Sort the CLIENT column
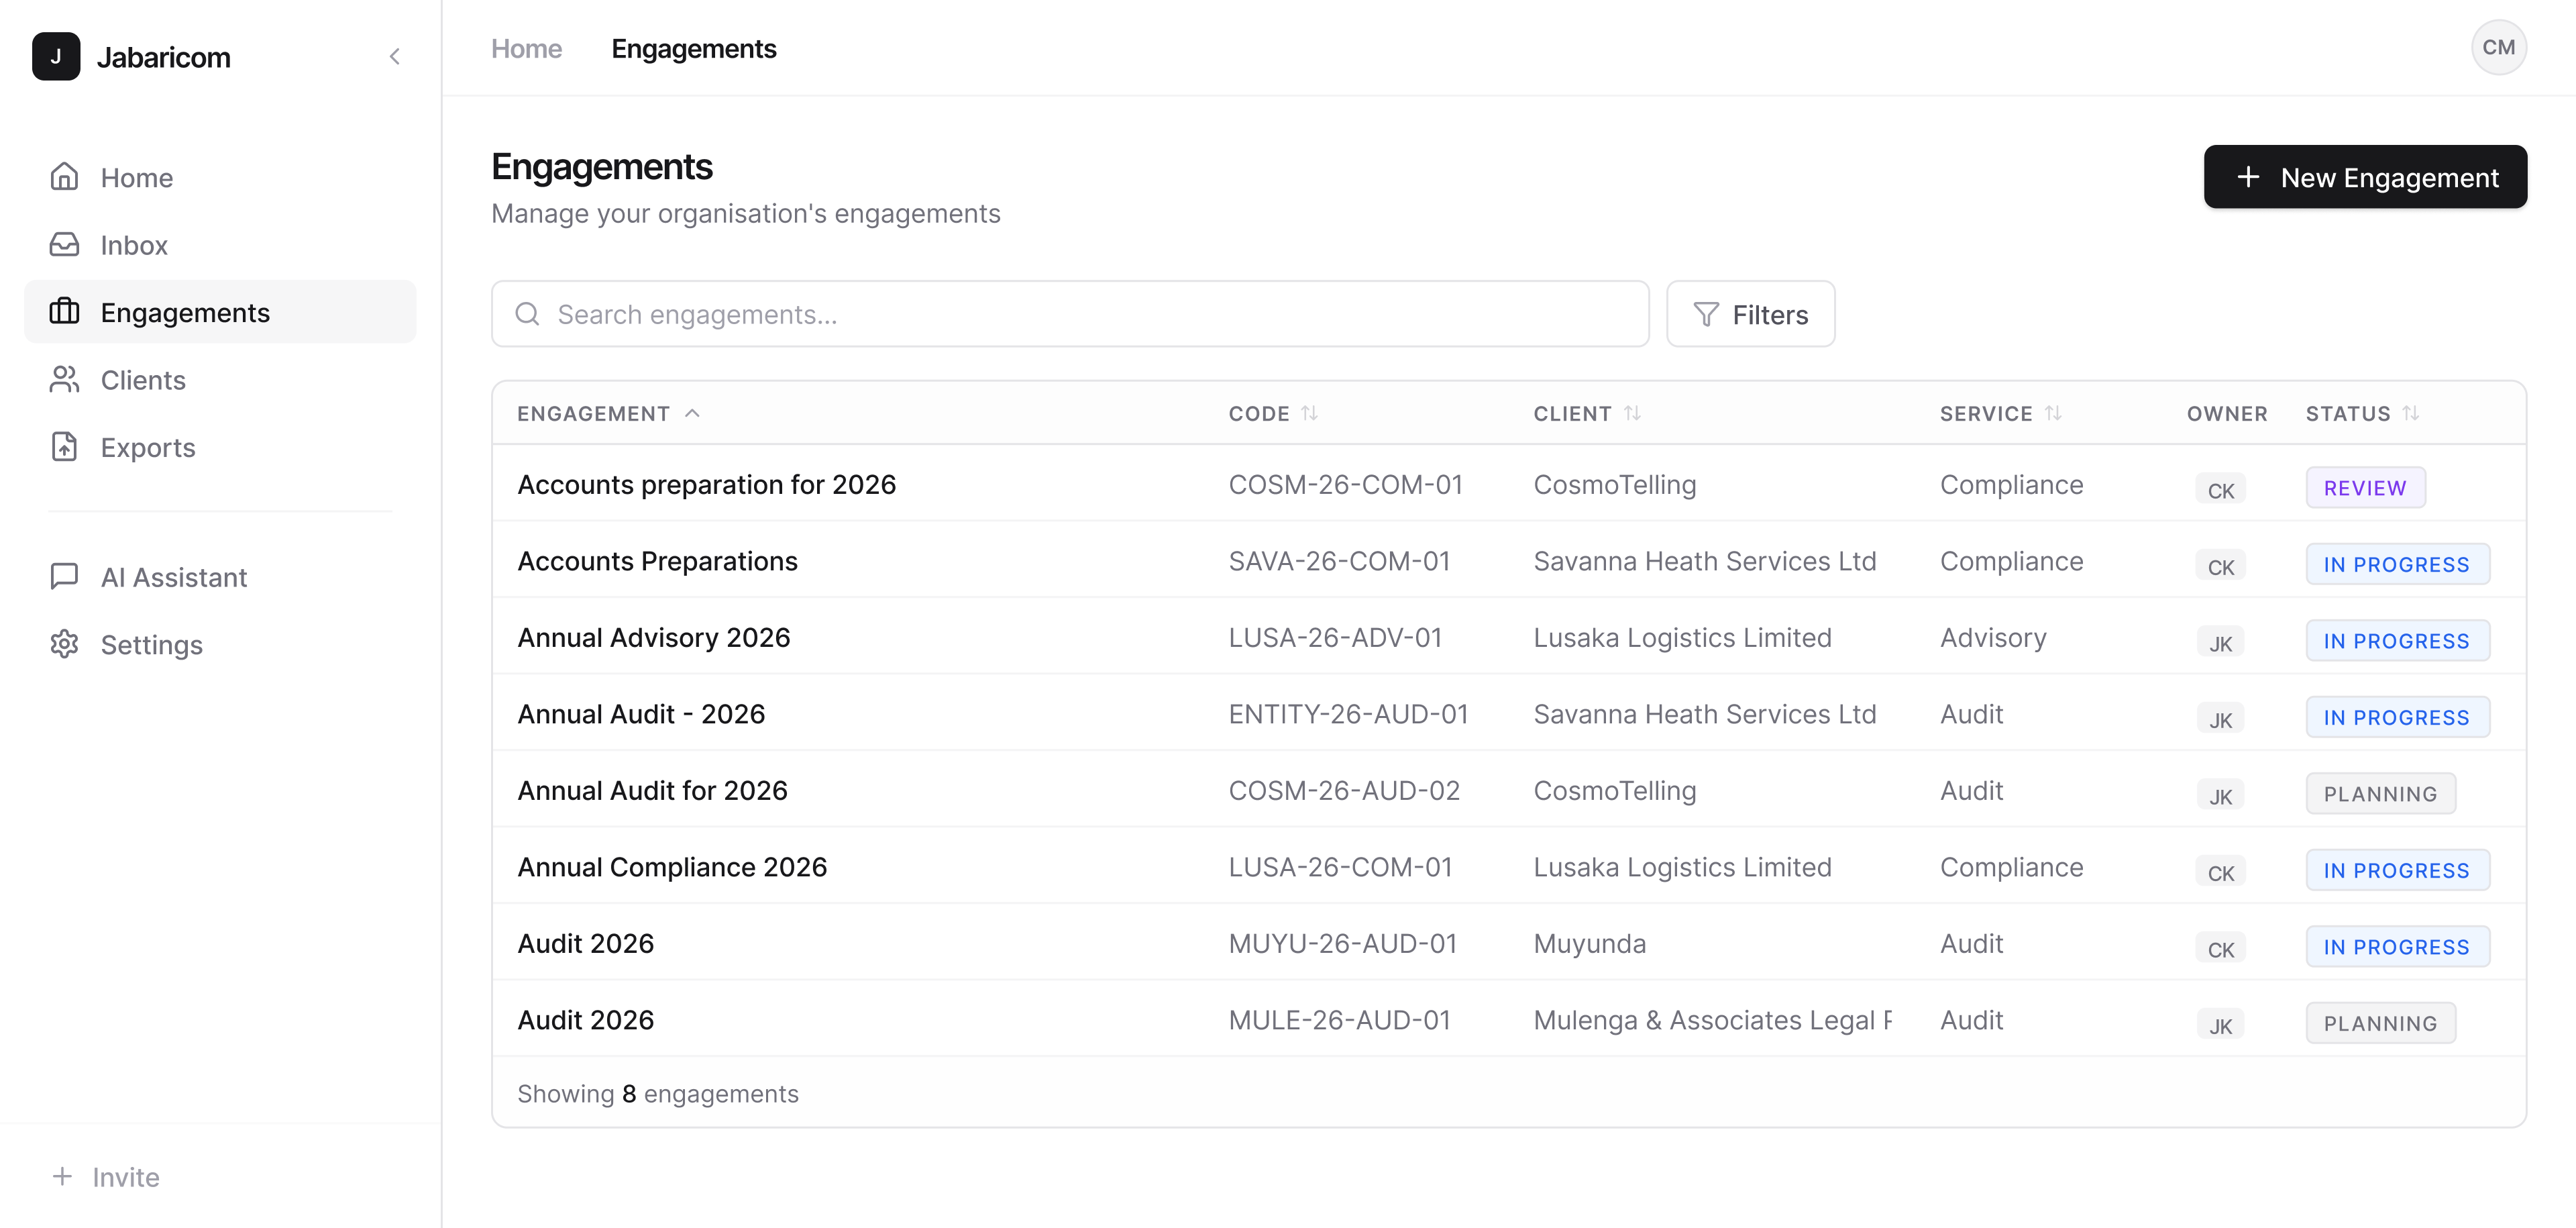2576x1228 pixels. (1633, 412)
